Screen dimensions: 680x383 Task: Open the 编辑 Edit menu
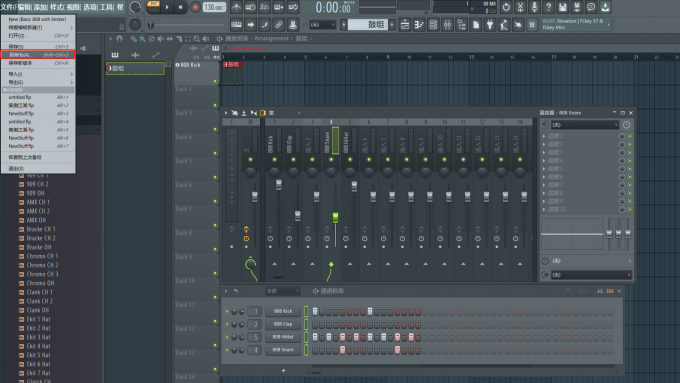[x=25, y=7]
